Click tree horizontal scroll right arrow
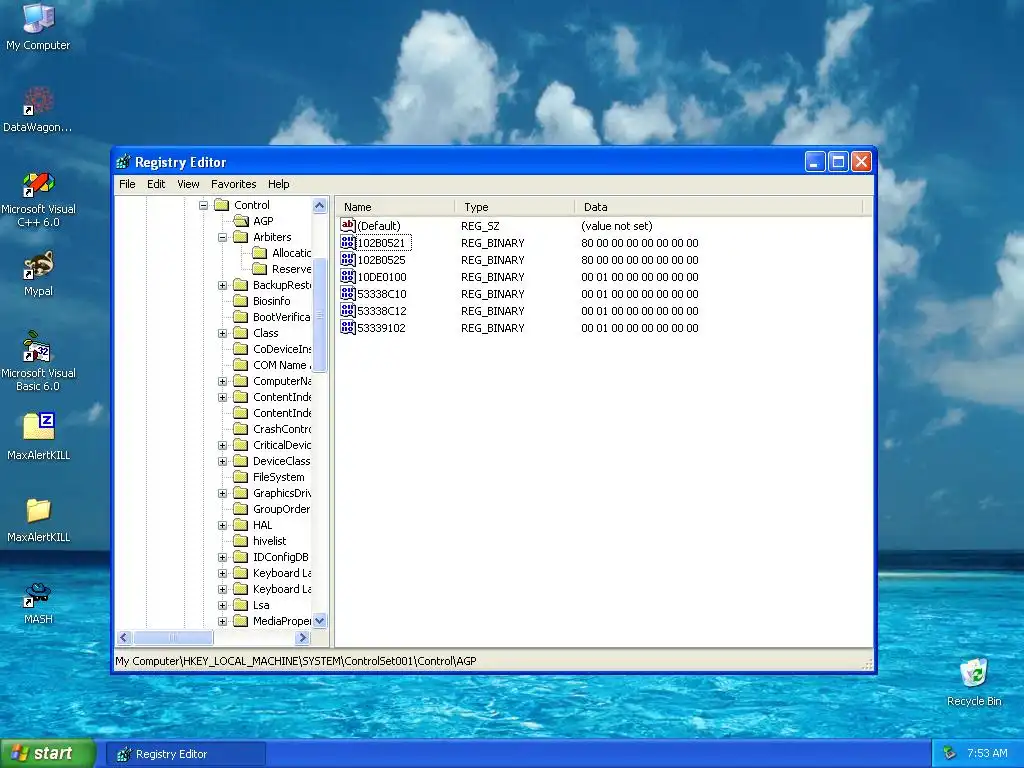The height and width of the screenshot is (768, 1024). (x=302, y=638)
